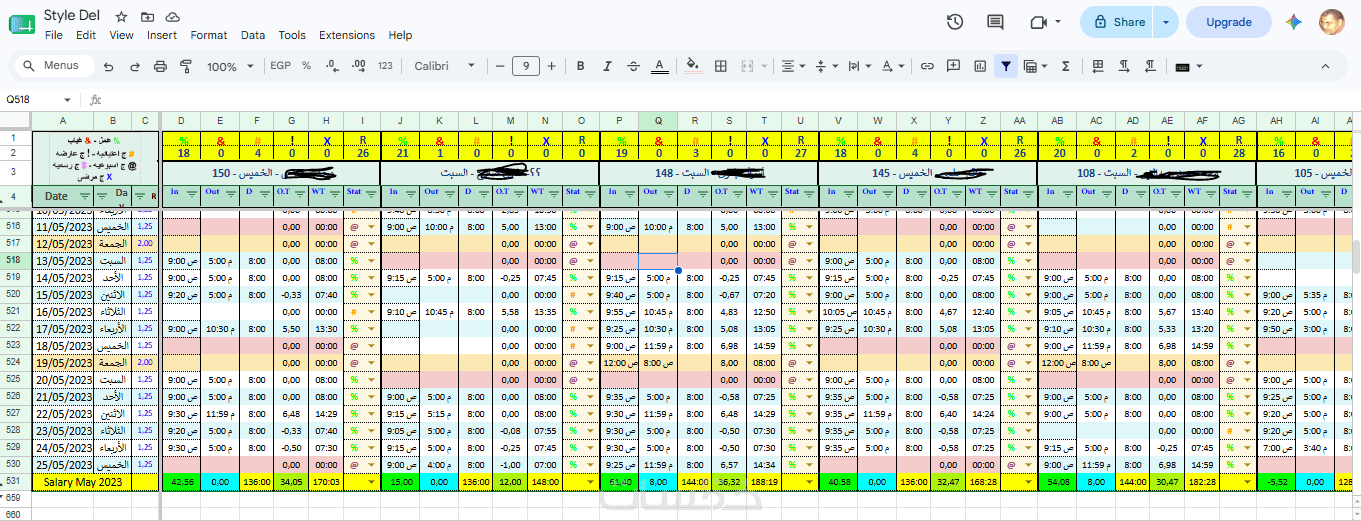Click the Gemini sparkle icon
Viewport: 1361px width, 521px height.
pos(1294,22)
